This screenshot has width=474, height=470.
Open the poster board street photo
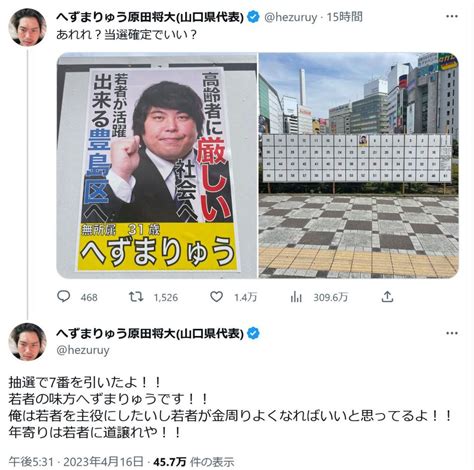(359, 165)
